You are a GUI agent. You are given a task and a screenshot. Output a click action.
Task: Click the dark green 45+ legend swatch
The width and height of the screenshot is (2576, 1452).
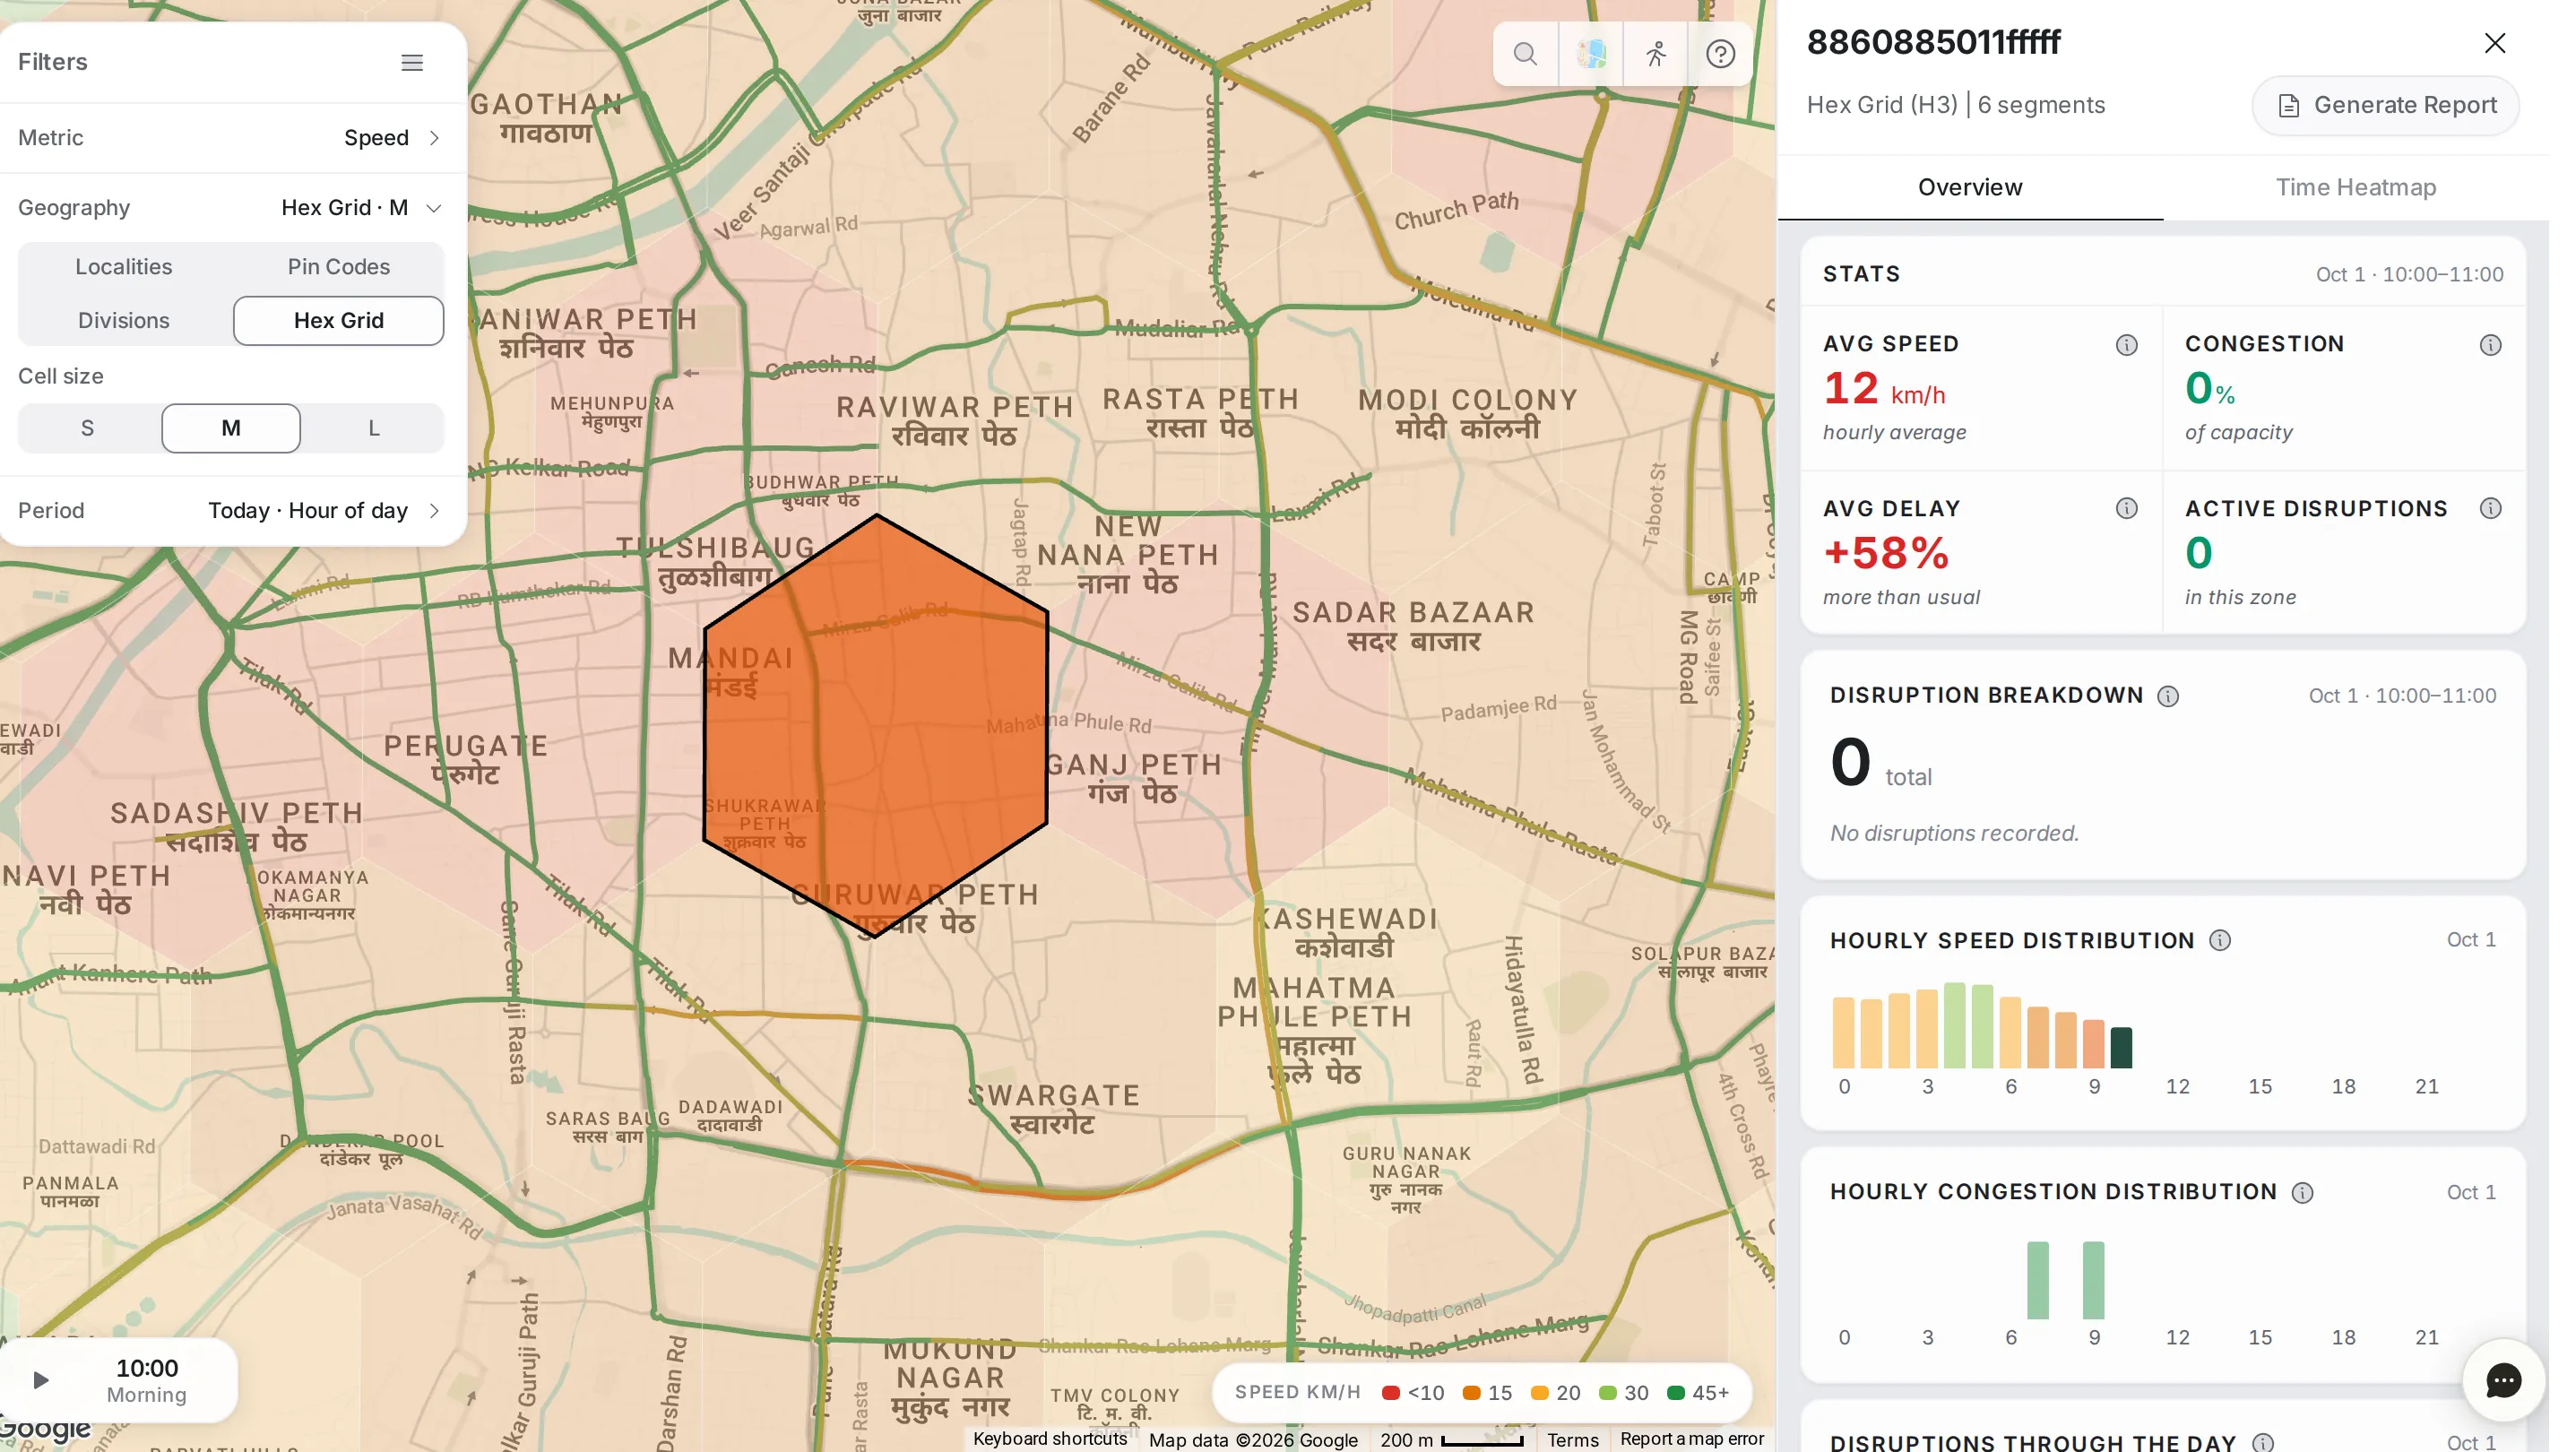[1675, 1394]
